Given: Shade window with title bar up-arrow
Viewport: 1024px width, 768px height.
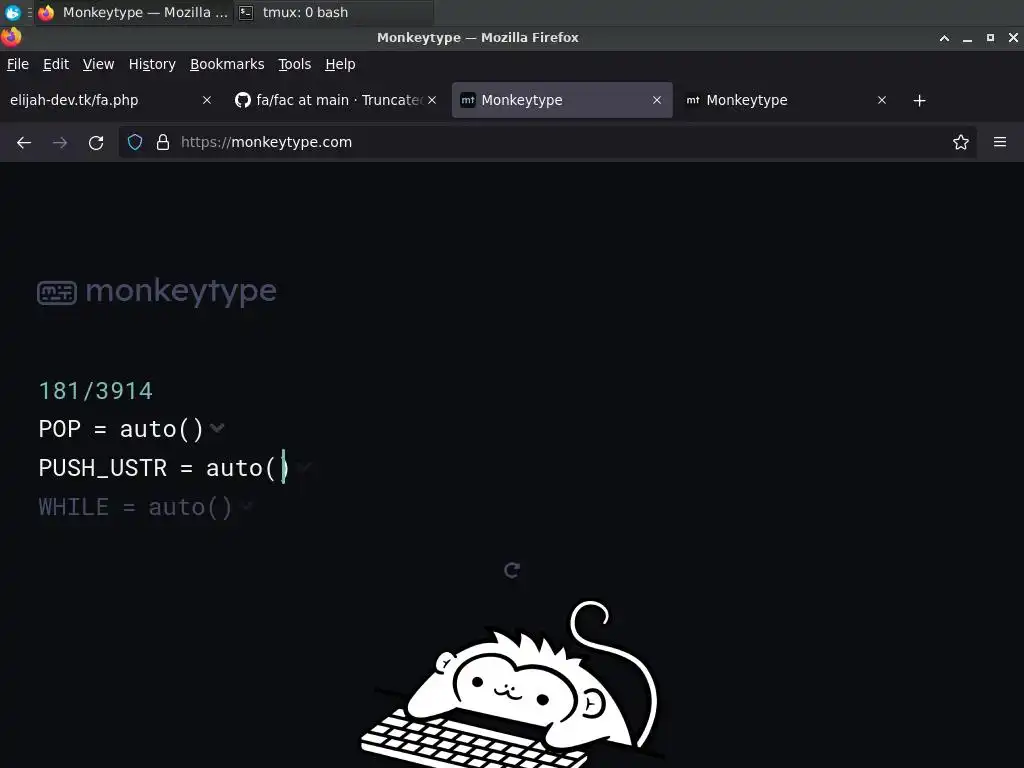Looking at the screenshot, I should (944, 38).
